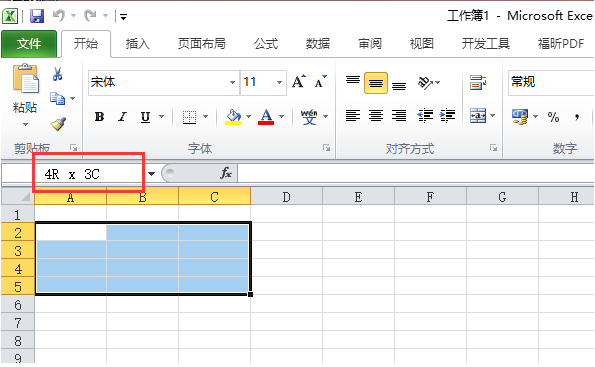Open the font color dropdown arrow

click(282, 117)
